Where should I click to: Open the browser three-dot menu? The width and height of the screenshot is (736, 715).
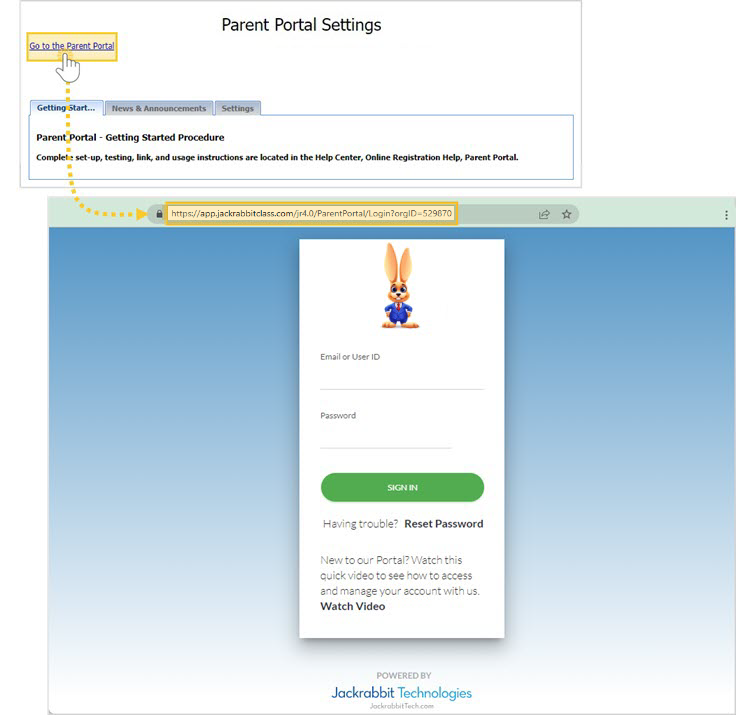(x=726, y=215)
